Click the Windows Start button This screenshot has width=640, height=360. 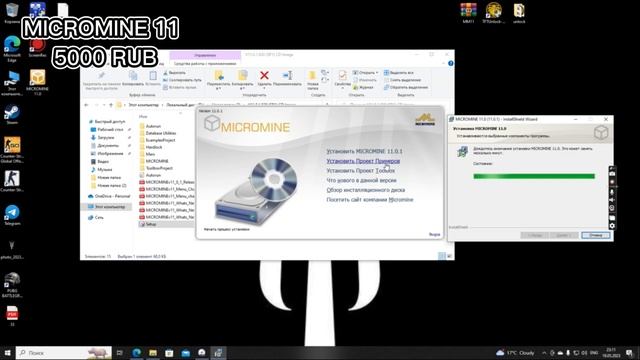click(7, 353)
